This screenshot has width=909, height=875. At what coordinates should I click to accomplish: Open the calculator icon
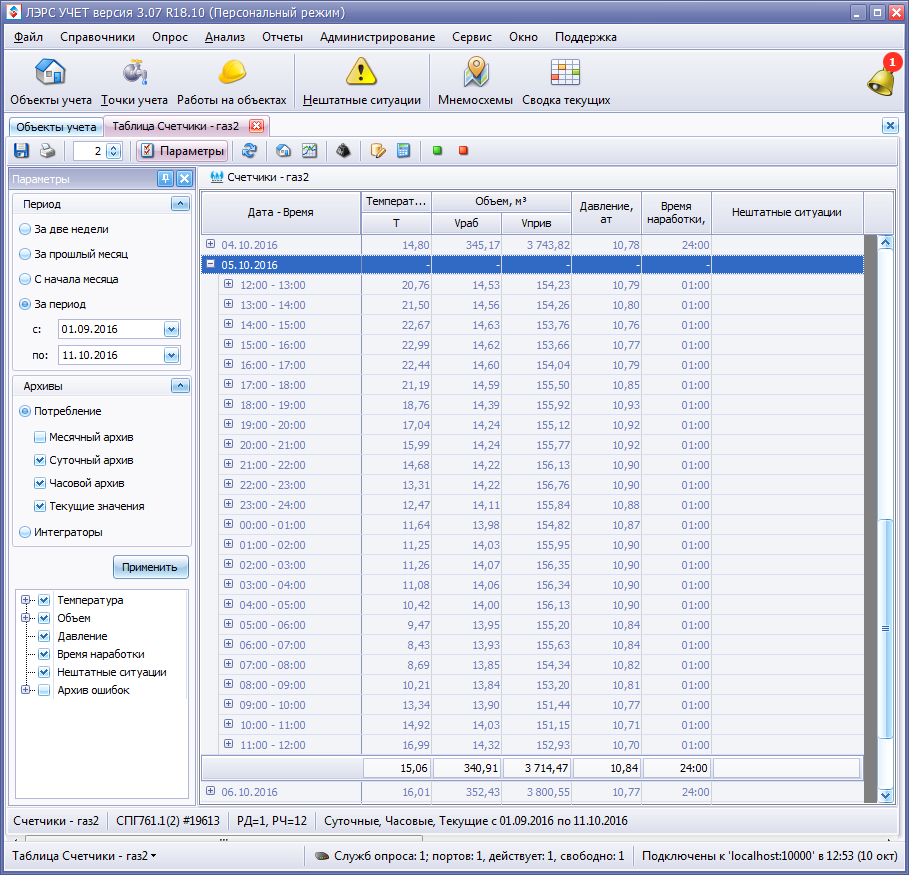(x=403, y=151)
